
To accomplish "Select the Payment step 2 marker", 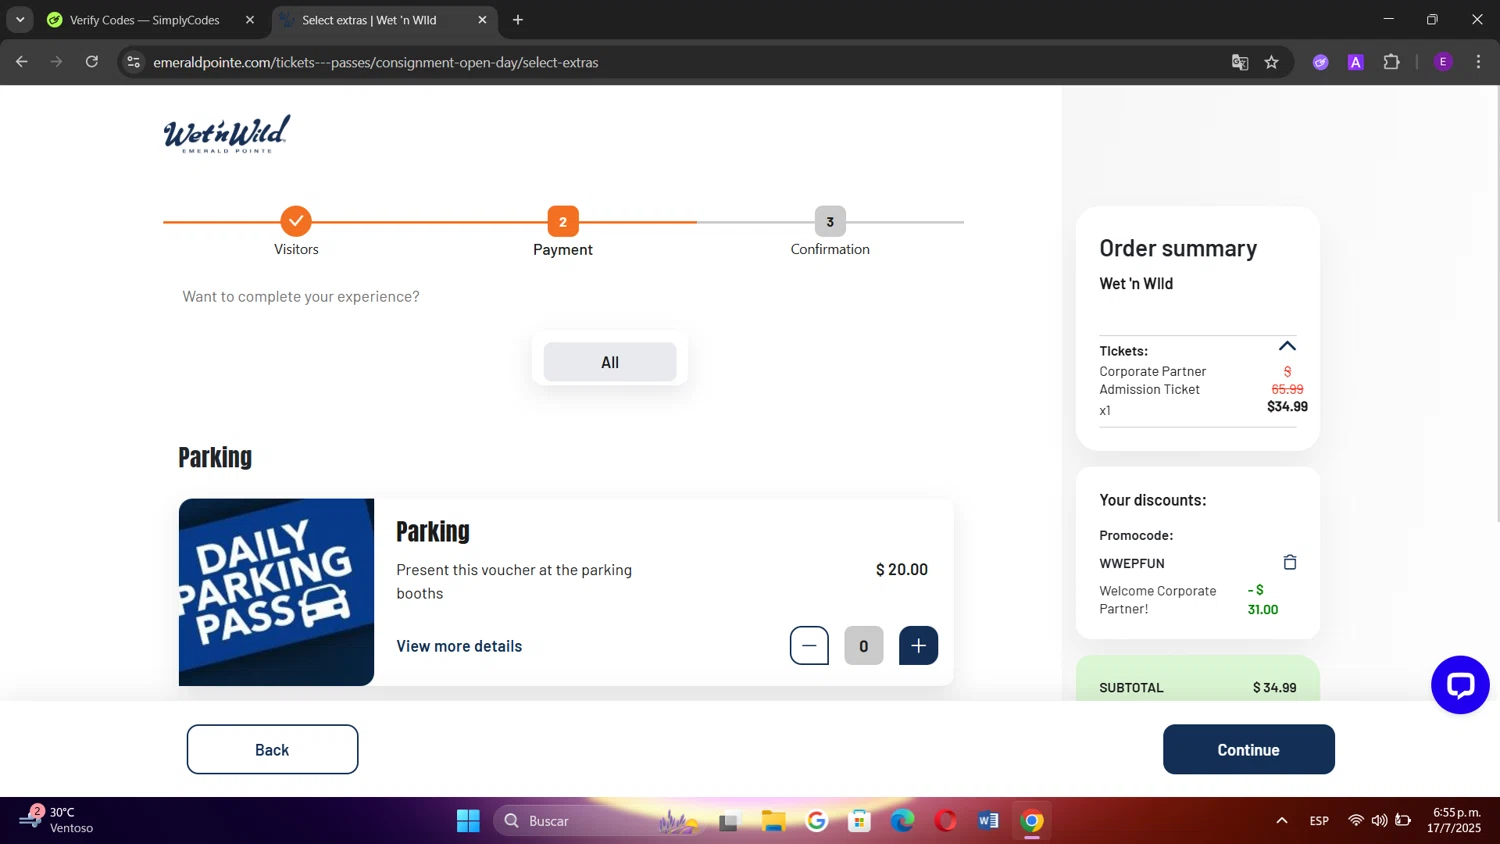I will click(x=563, y=221).
